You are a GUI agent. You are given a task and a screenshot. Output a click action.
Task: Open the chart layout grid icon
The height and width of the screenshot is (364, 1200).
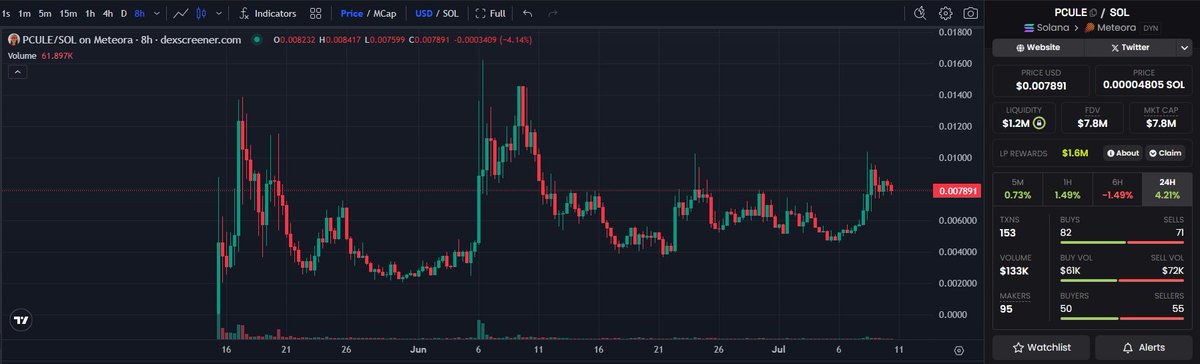[316, 14]
